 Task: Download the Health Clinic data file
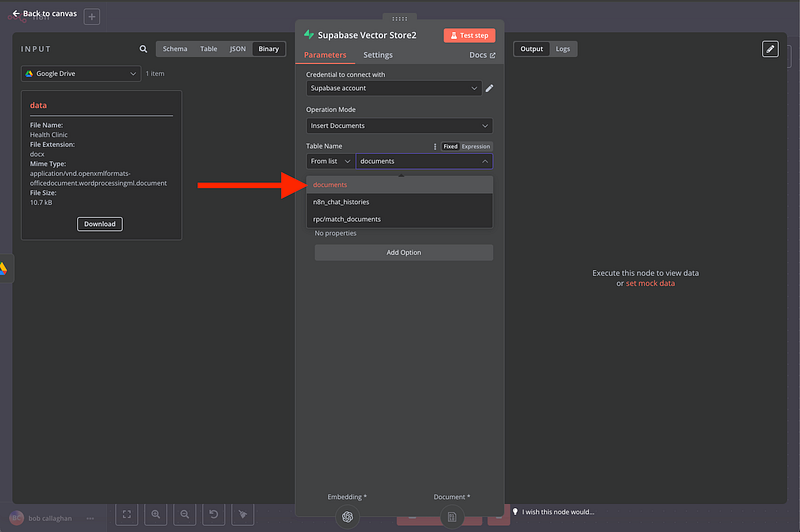pyautogui.click(x=100, y=224)
